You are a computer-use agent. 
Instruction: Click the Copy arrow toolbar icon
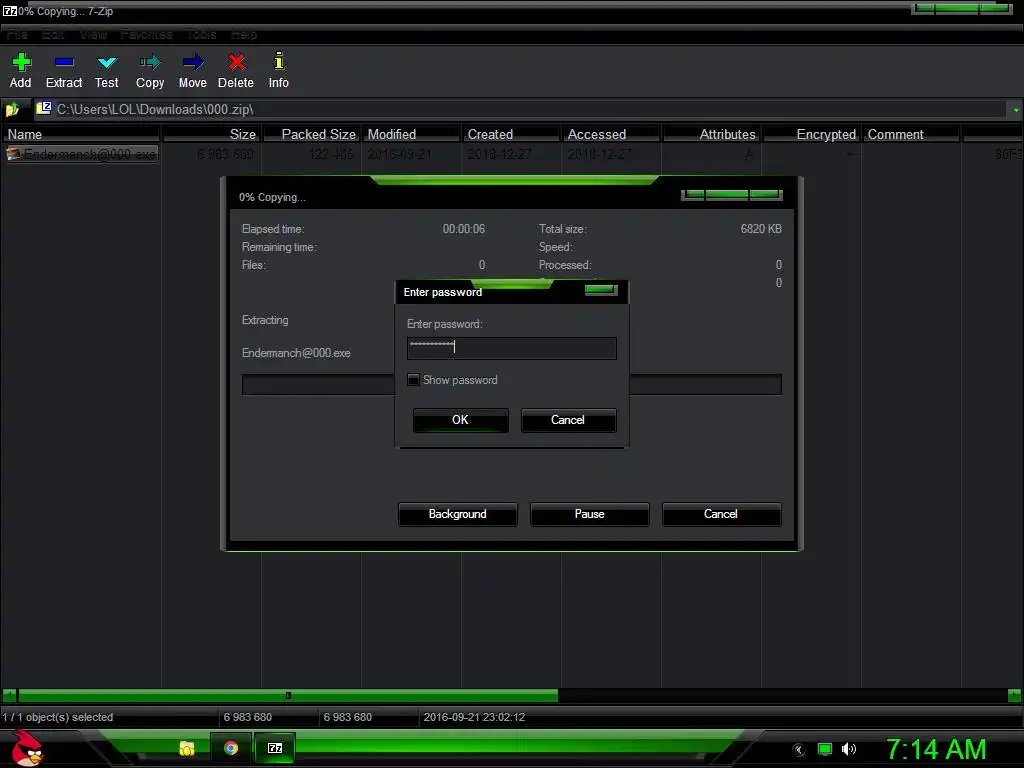[150, 62]
